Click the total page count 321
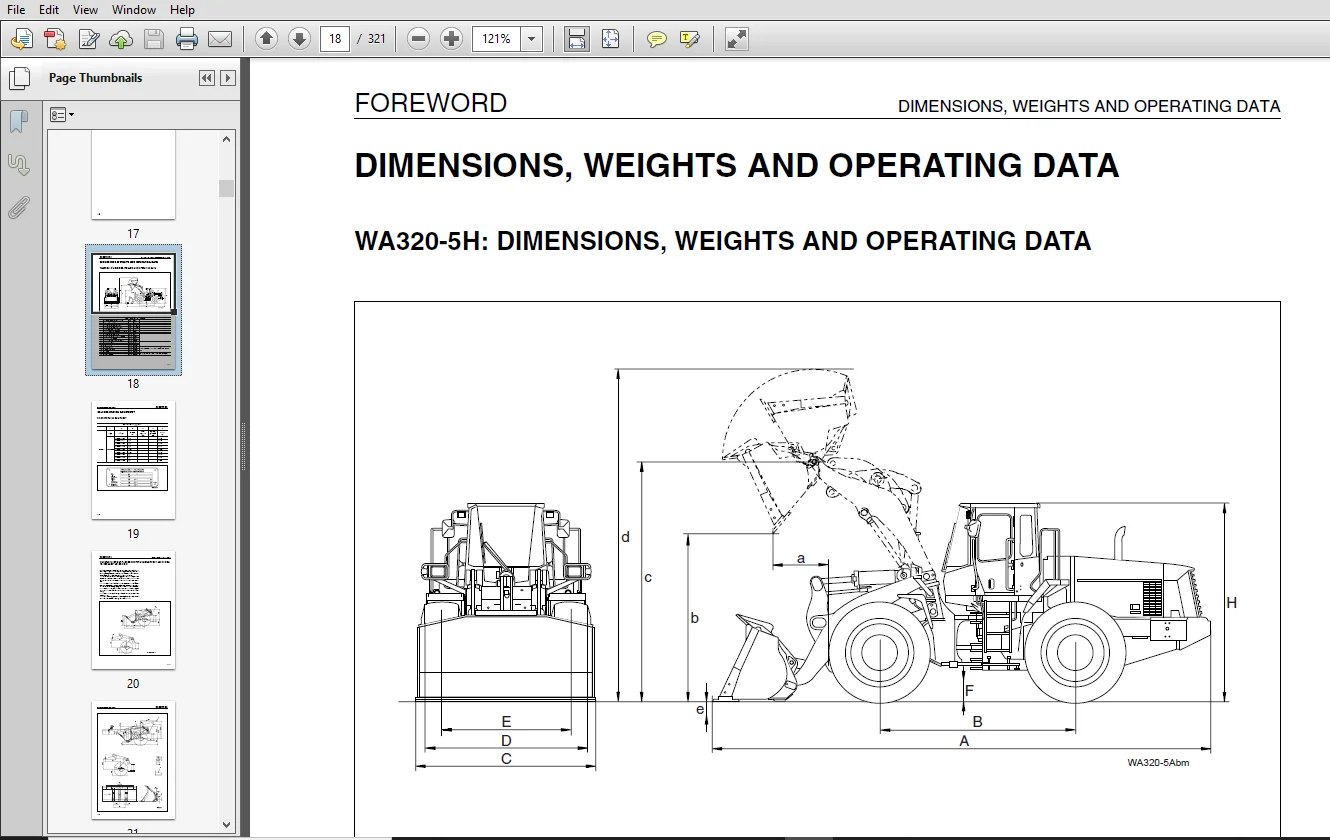 pyautogui.click(x=376, y=39)
